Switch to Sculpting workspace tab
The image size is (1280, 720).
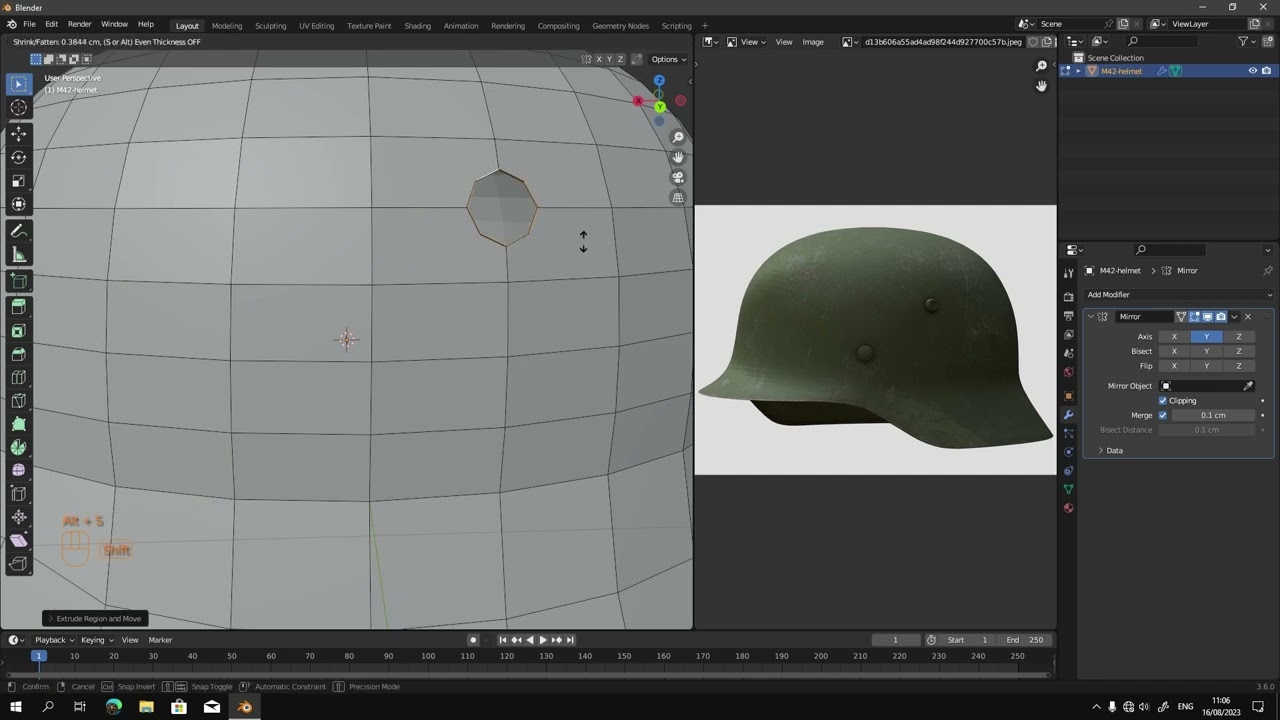pos(270,25)
